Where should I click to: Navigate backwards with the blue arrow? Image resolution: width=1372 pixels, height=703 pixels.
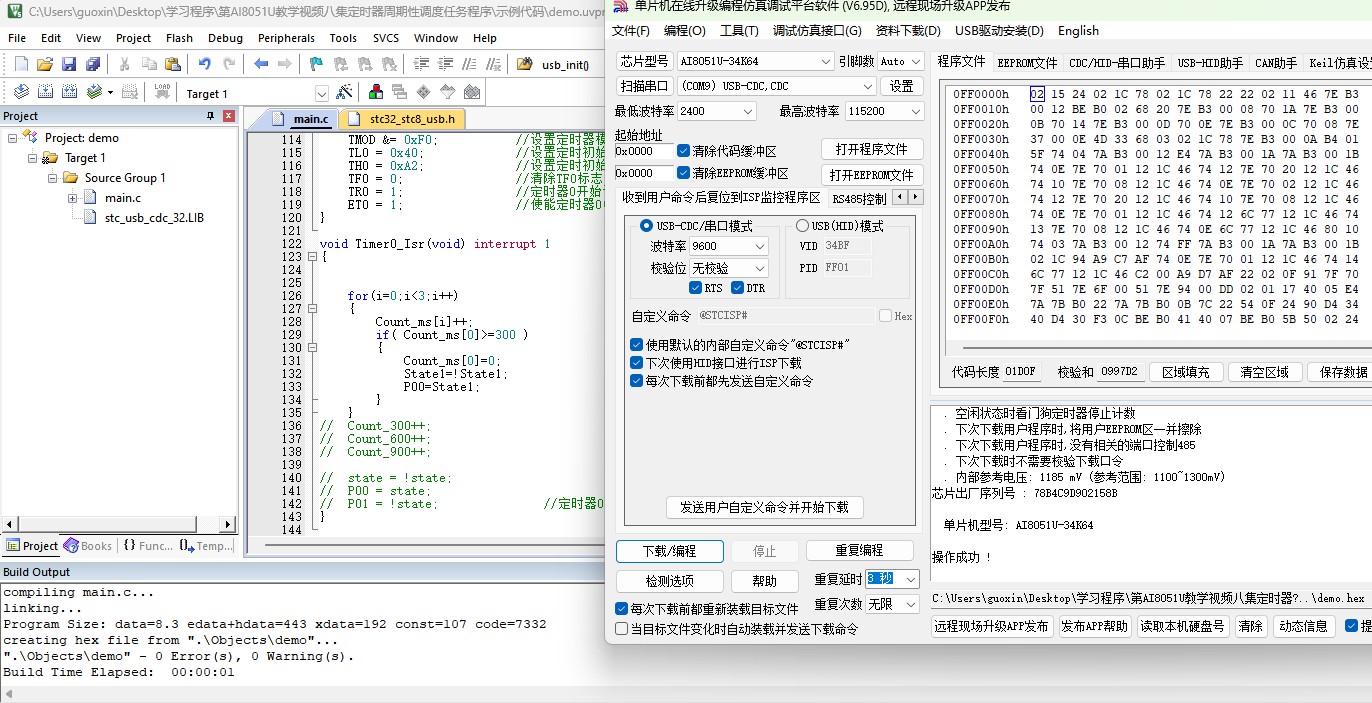[x=261, y=64]
